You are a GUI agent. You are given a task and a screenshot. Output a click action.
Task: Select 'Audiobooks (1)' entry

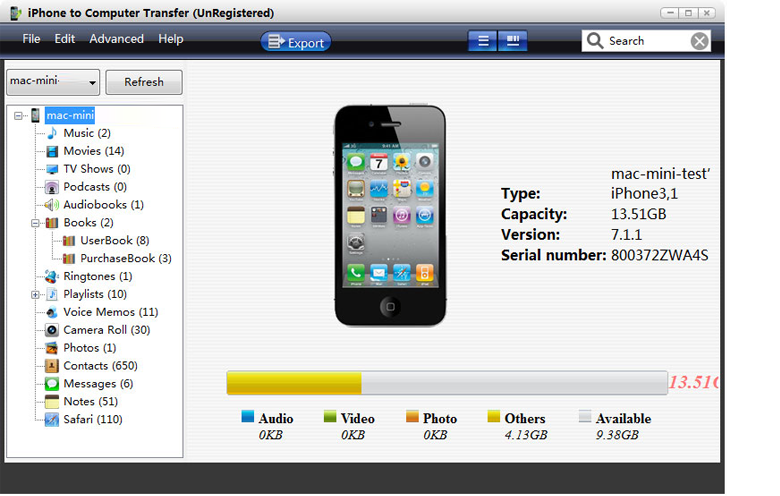[x=103, y=205]
